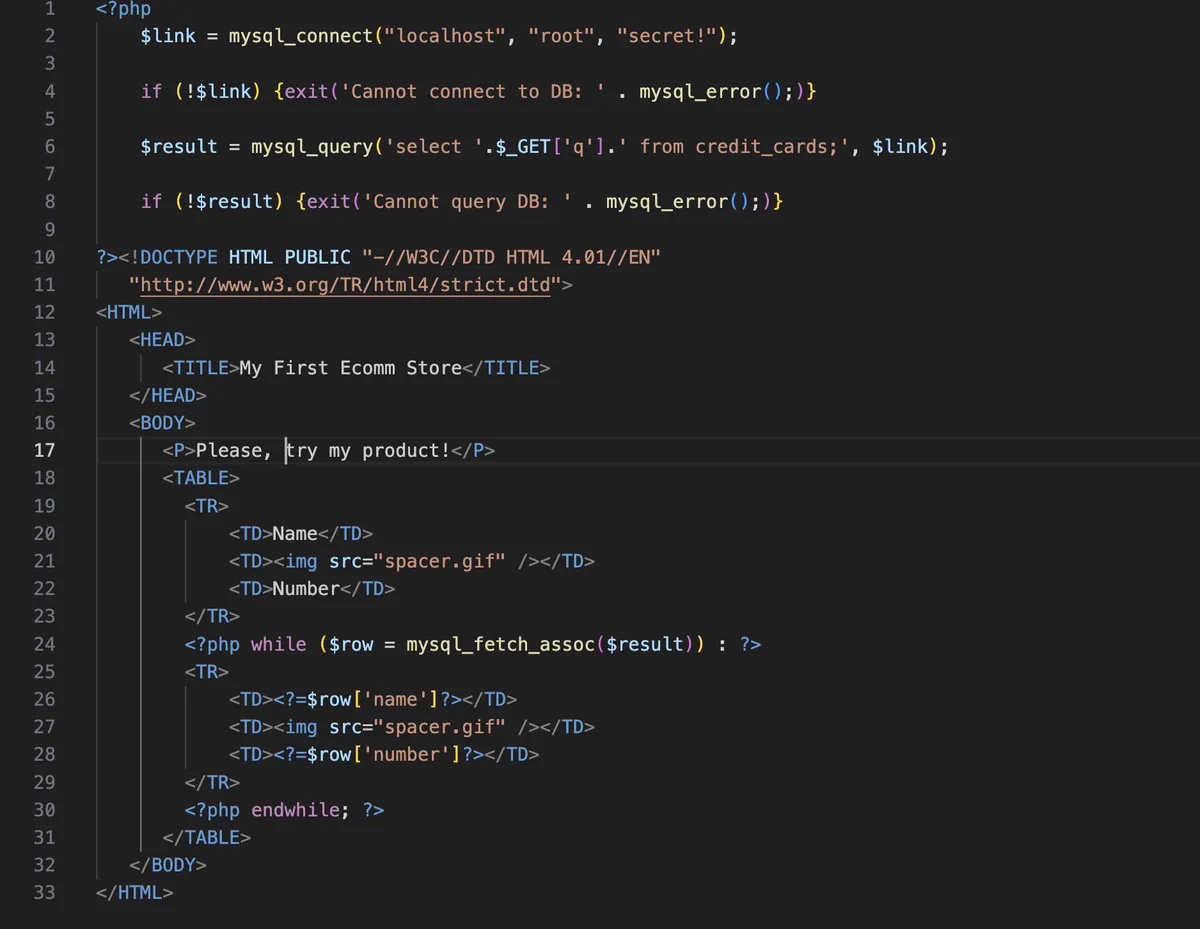The width and height of the screenshot is (1200, 929).
Task: Click the $_GET superglobal variable
Action: [523, 147]
